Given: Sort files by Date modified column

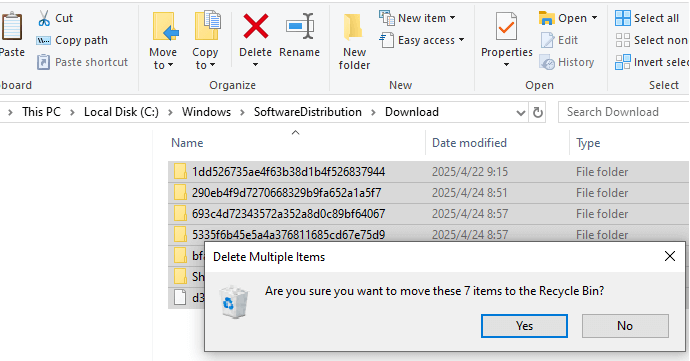Looking at the screenshot, I should point(469,143).
